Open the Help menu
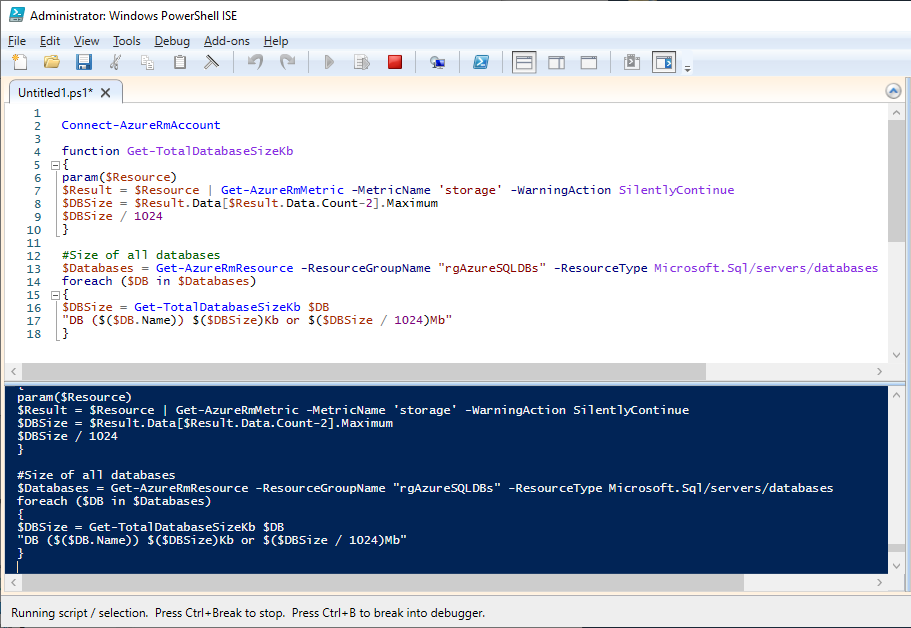This screenshot has width=911, height=628. pos(276,41)
